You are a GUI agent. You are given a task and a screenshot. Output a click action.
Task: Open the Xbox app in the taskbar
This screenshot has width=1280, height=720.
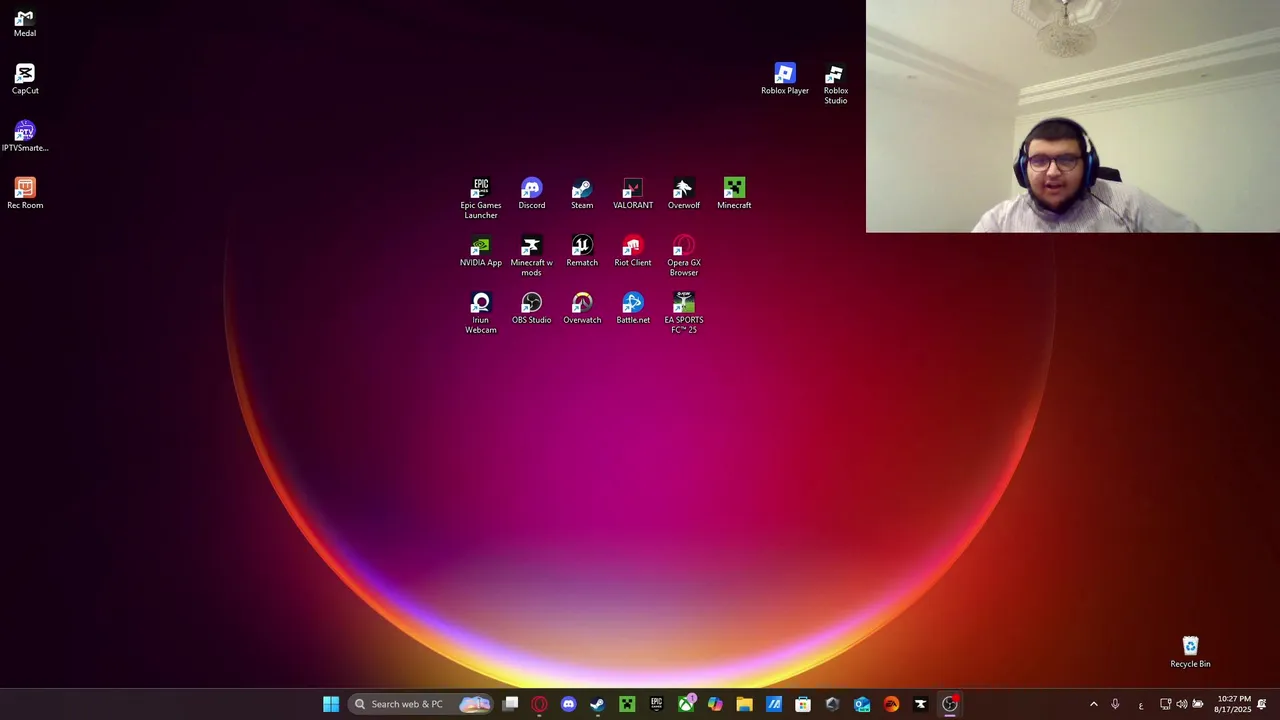(x=686, y=704)
